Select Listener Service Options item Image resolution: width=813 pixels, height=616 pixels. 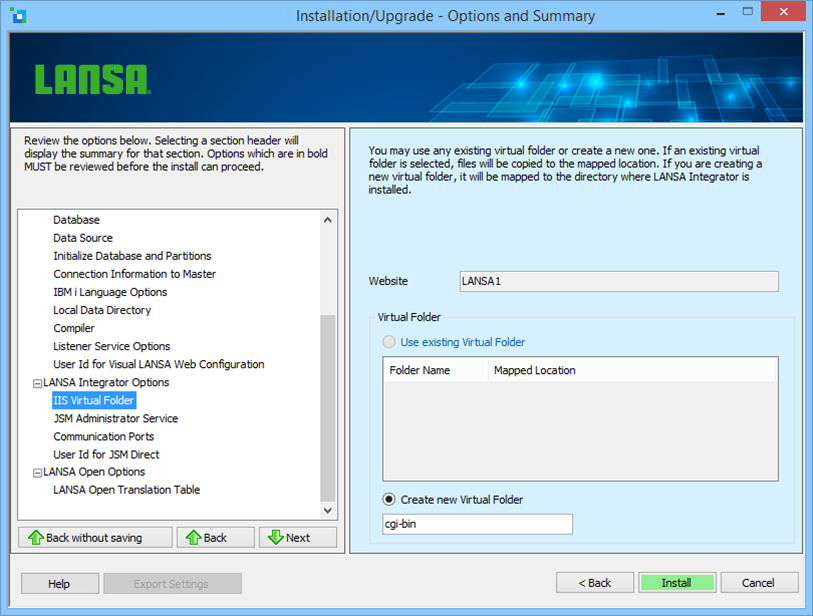point(111,346)
